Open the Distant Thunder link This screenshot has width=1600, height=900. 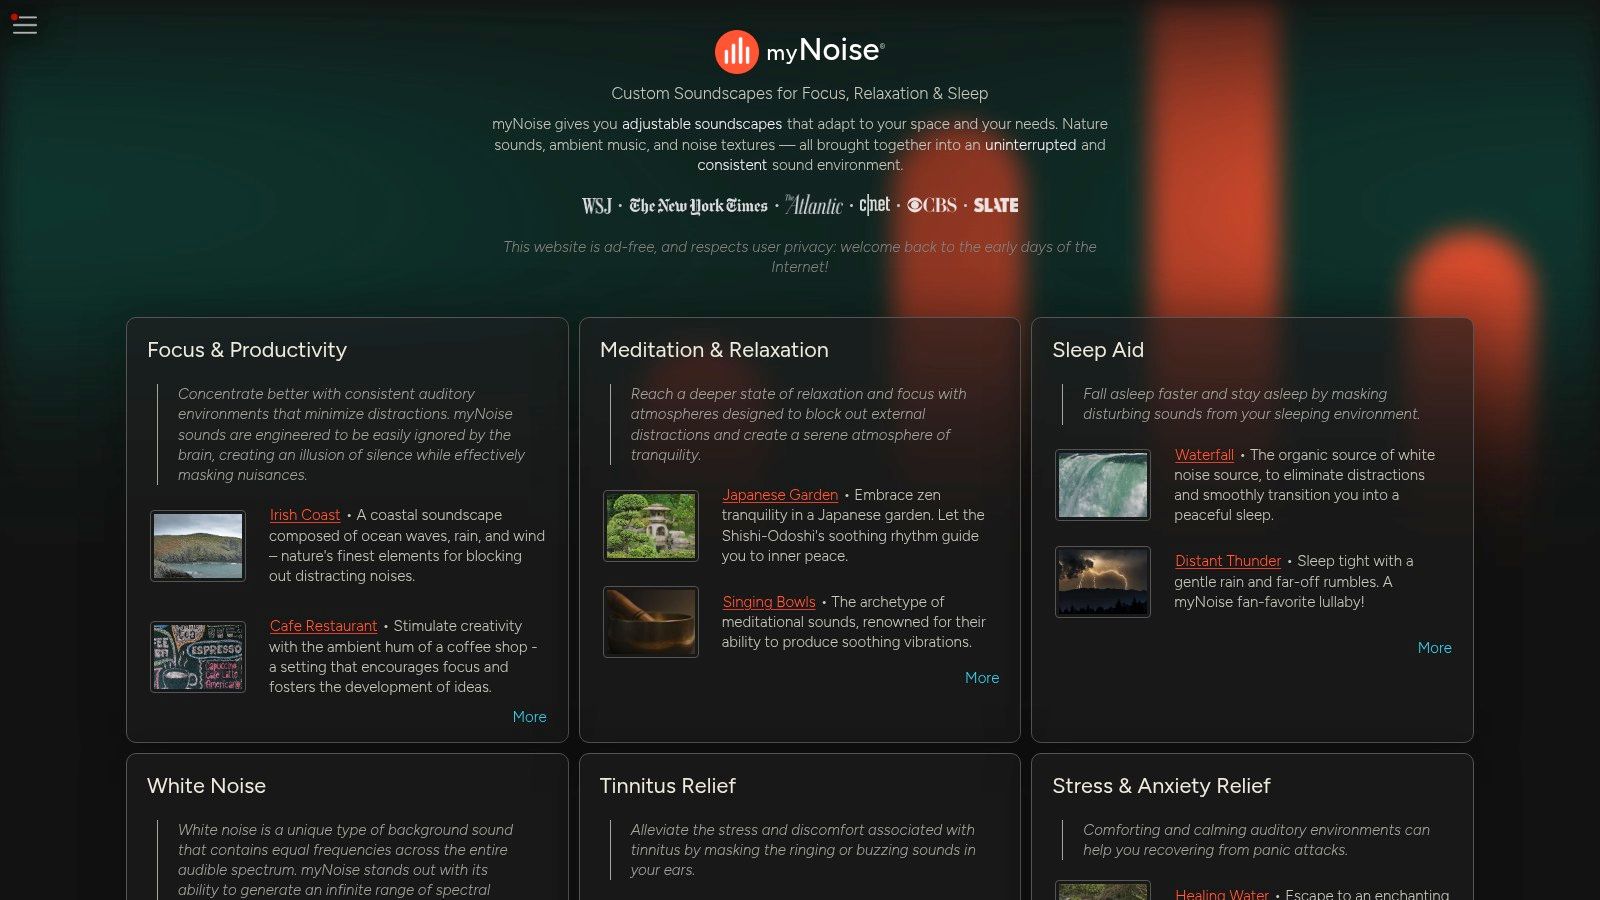(x=1228, y=561)
